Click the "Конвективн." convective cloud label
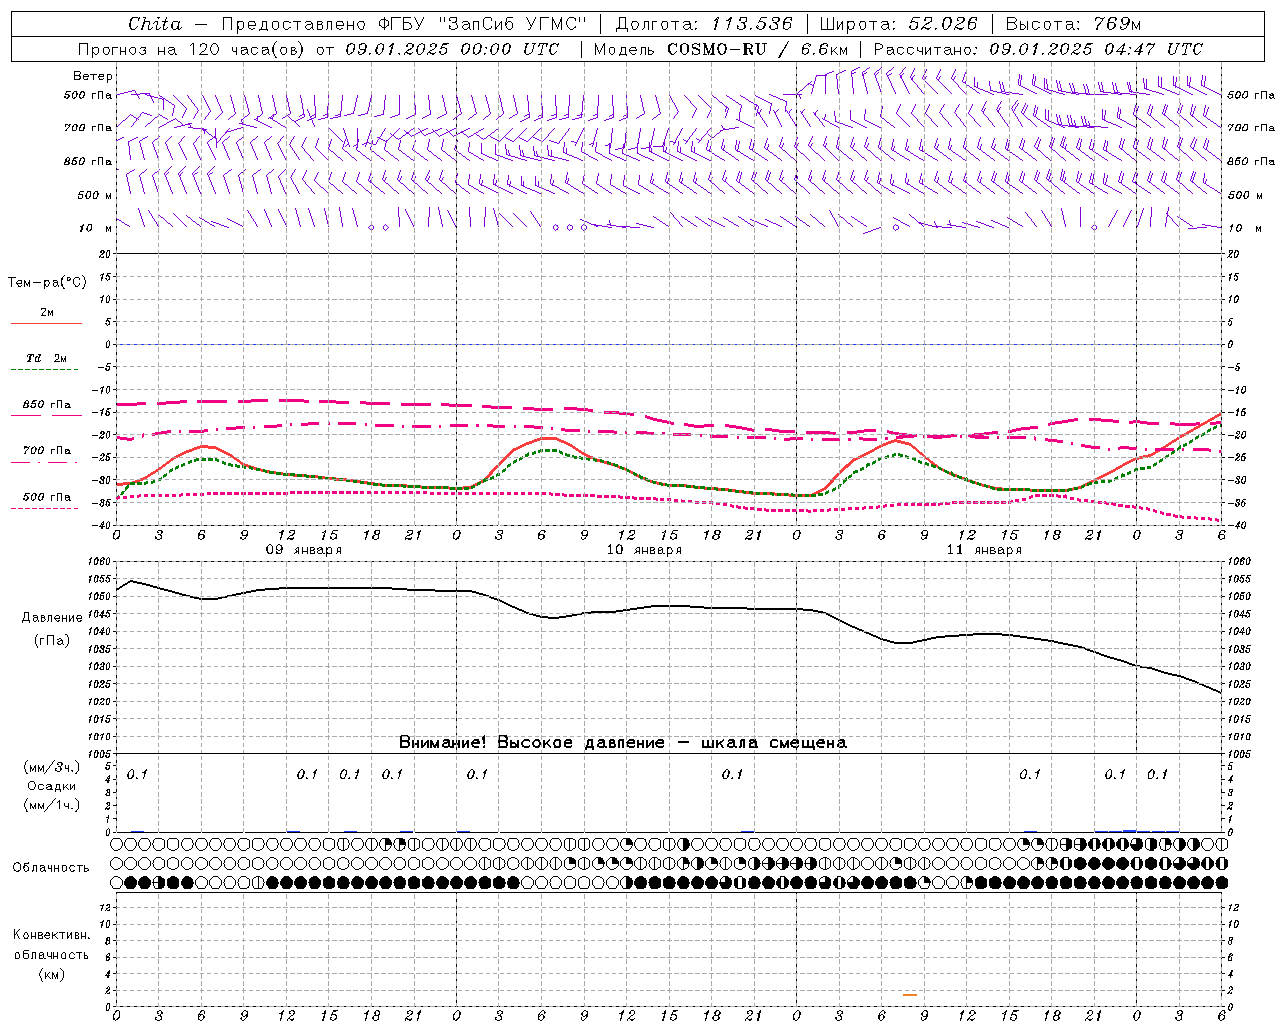1280x1024 pixels. (x=51, y=935)
